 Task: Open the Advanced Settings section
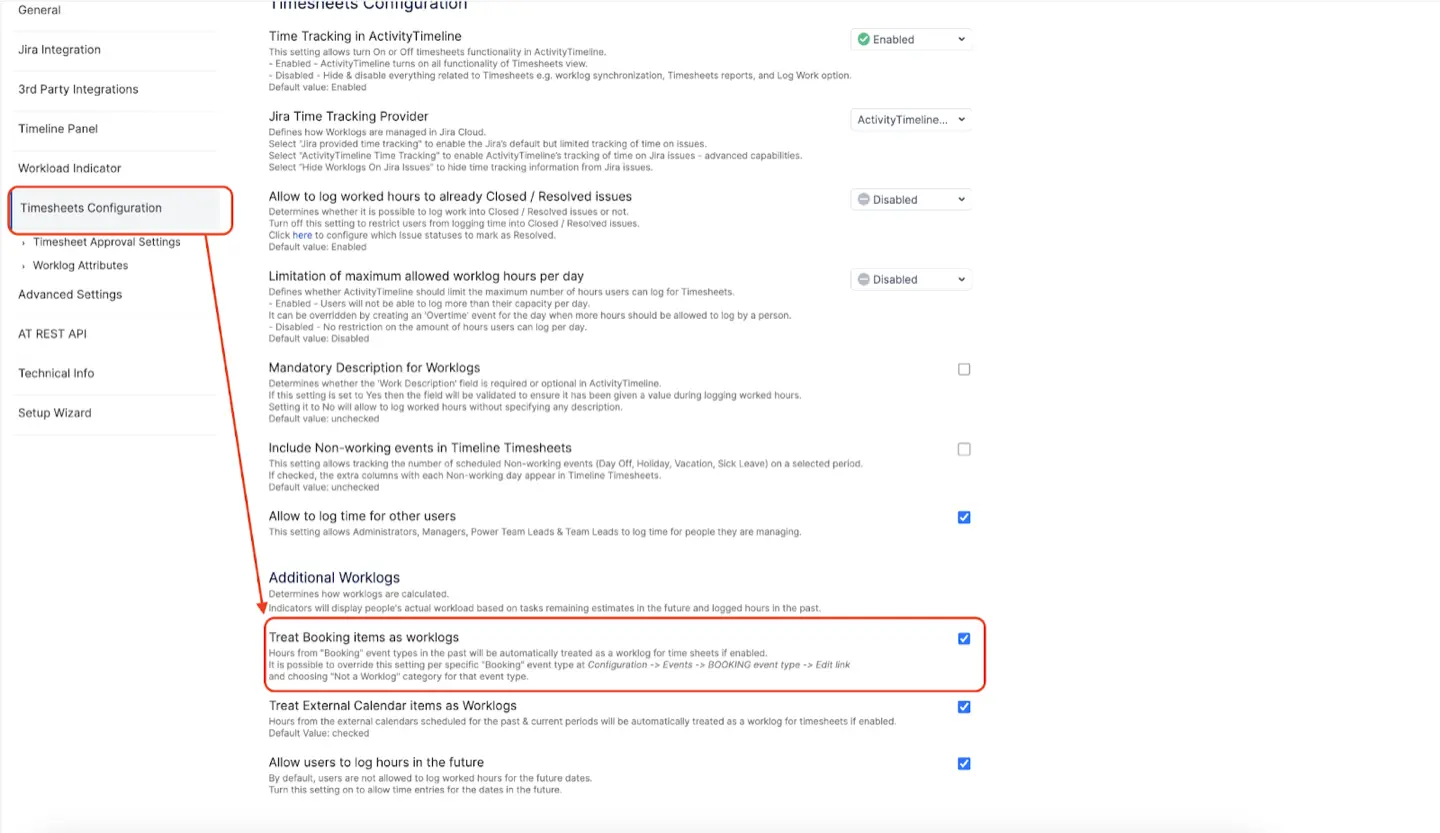pos(69,294)
